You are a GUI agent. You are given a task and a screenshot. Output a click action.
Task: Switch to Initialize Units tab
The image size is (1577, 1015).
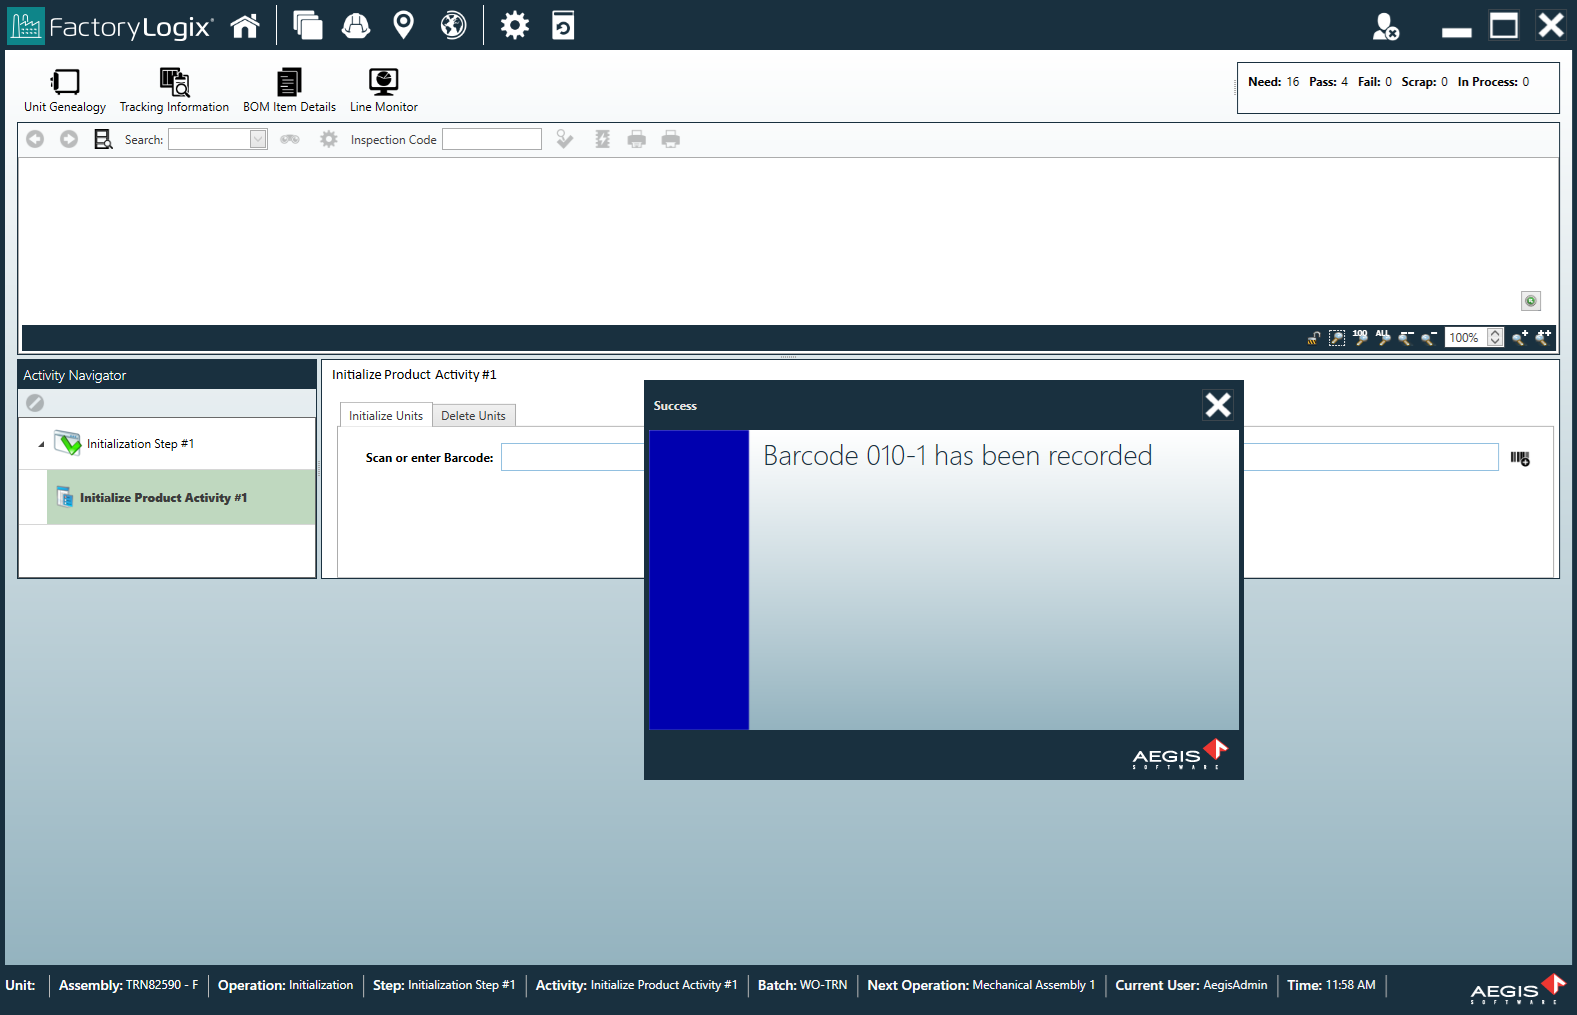tap(386, 415)
